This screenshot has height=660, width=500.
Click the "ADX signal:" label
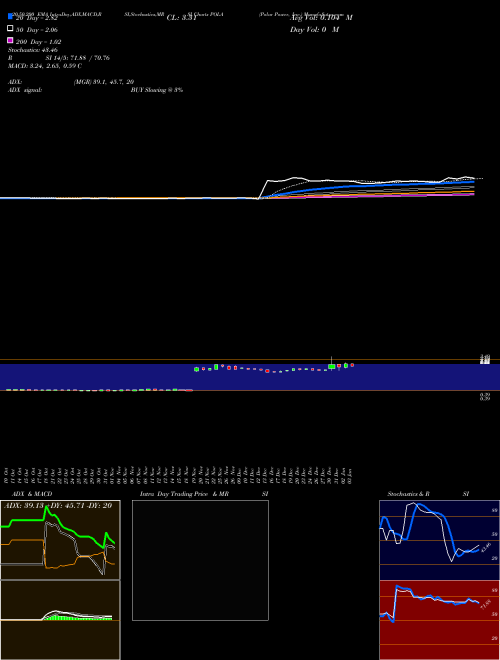coord(25,90)
